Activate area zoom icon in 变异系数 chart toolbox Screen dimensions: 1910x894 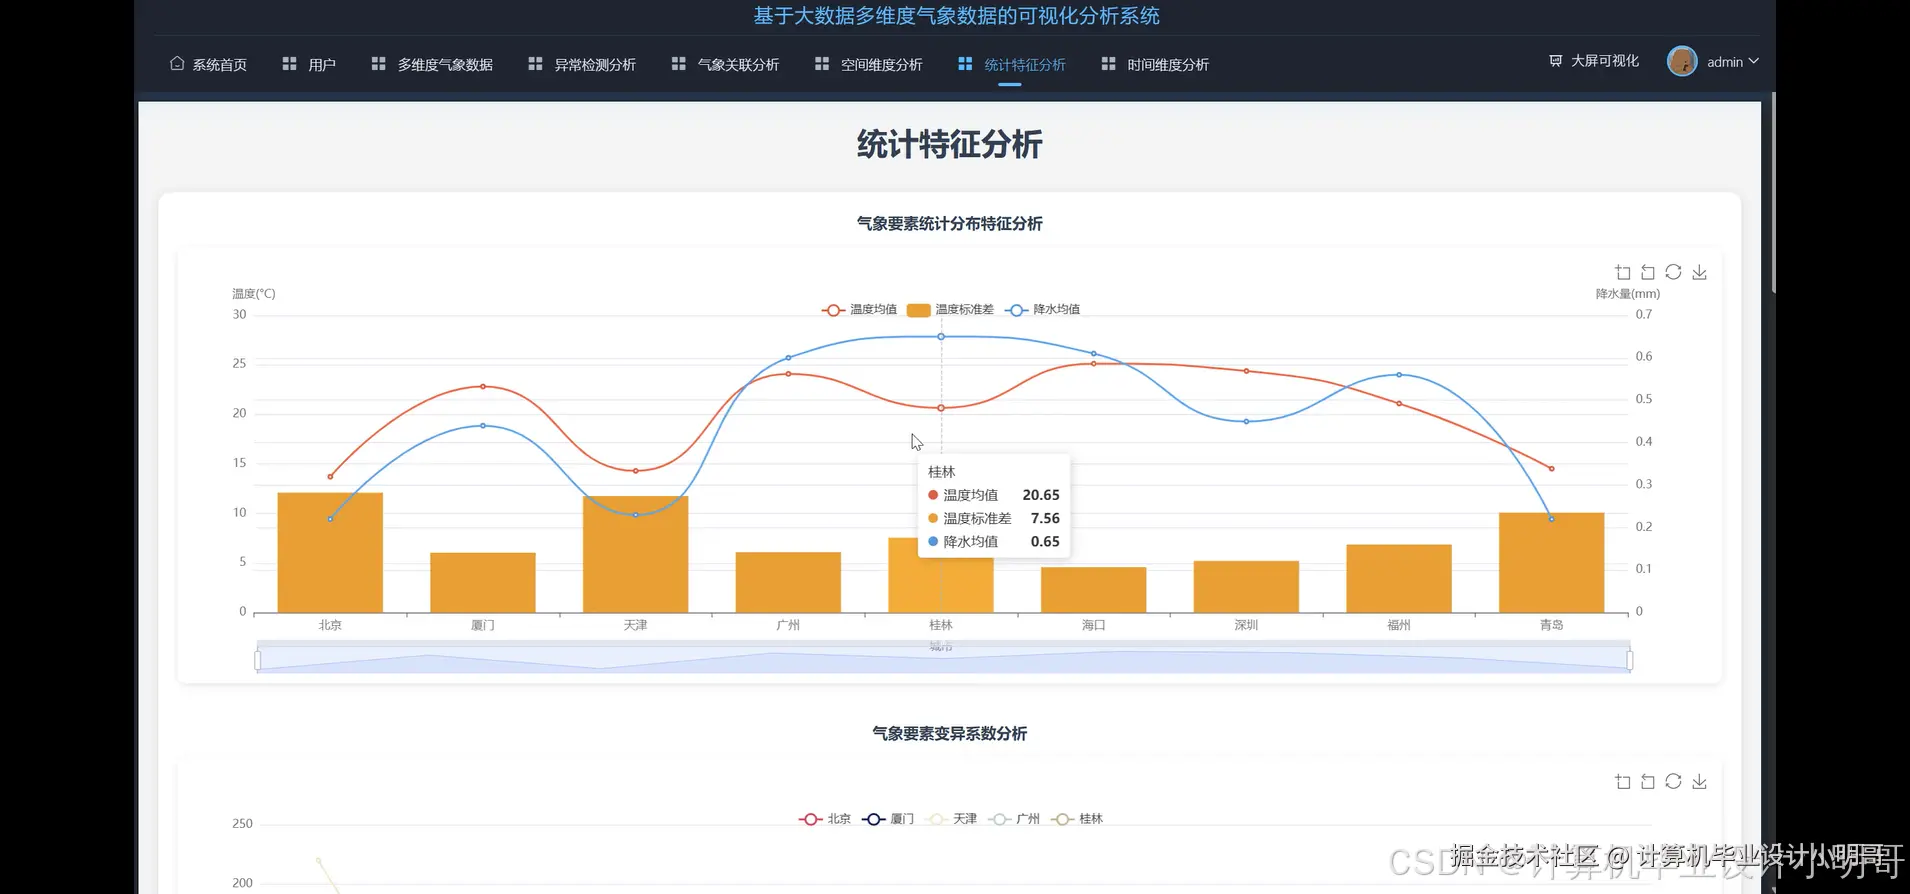point(1622,782)
